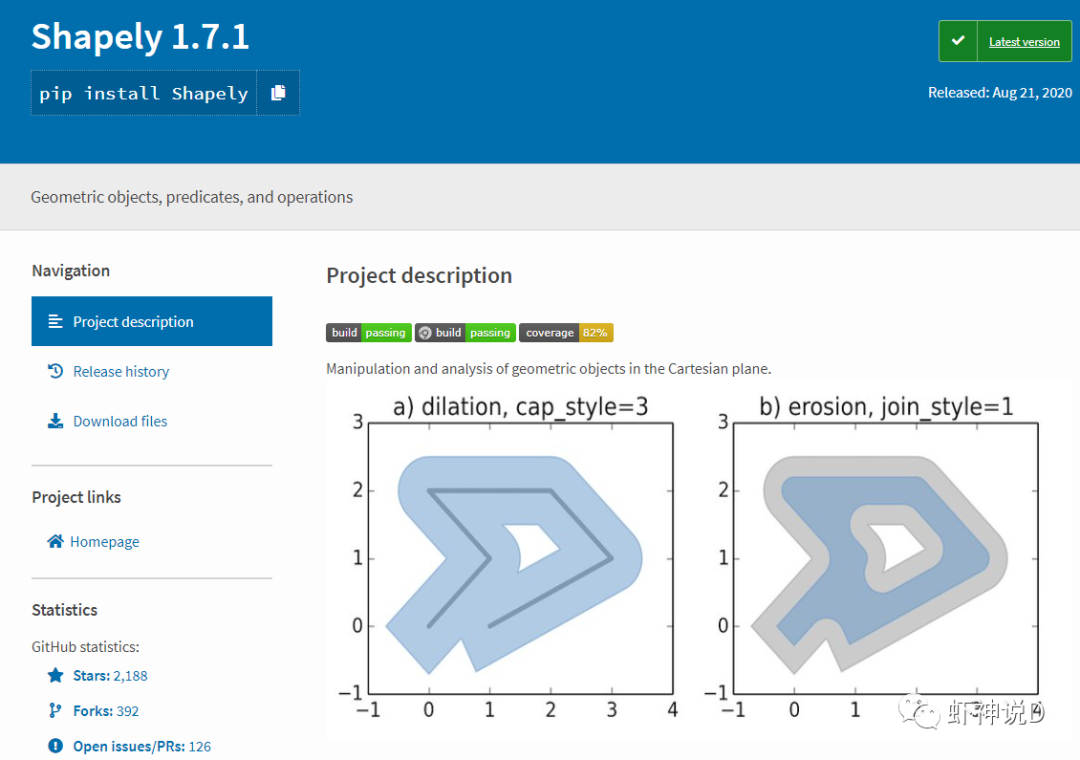Screen dimensions: 1080x760
Task: Click the Stars star icon
Action: tap(55, 675)
